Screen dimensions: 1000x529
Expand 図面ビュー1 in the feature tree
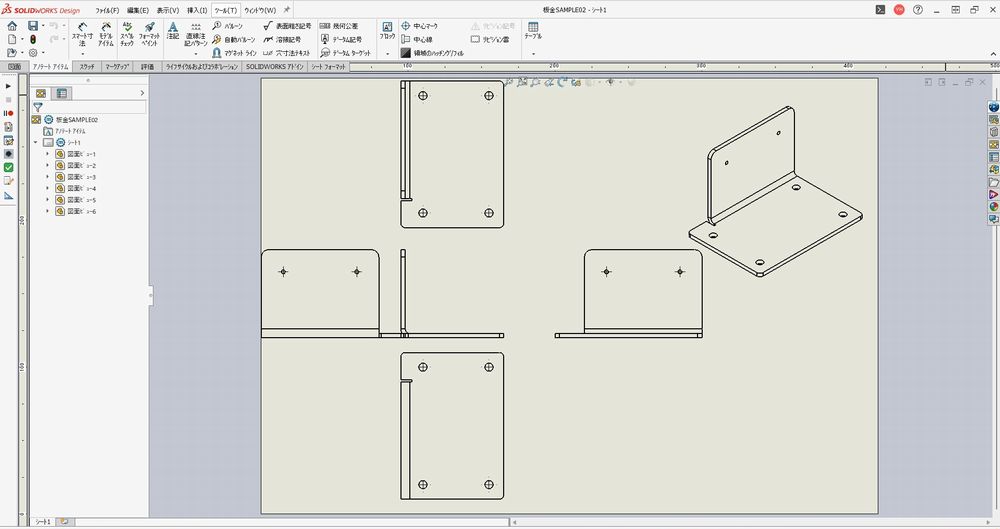[47, 154]
